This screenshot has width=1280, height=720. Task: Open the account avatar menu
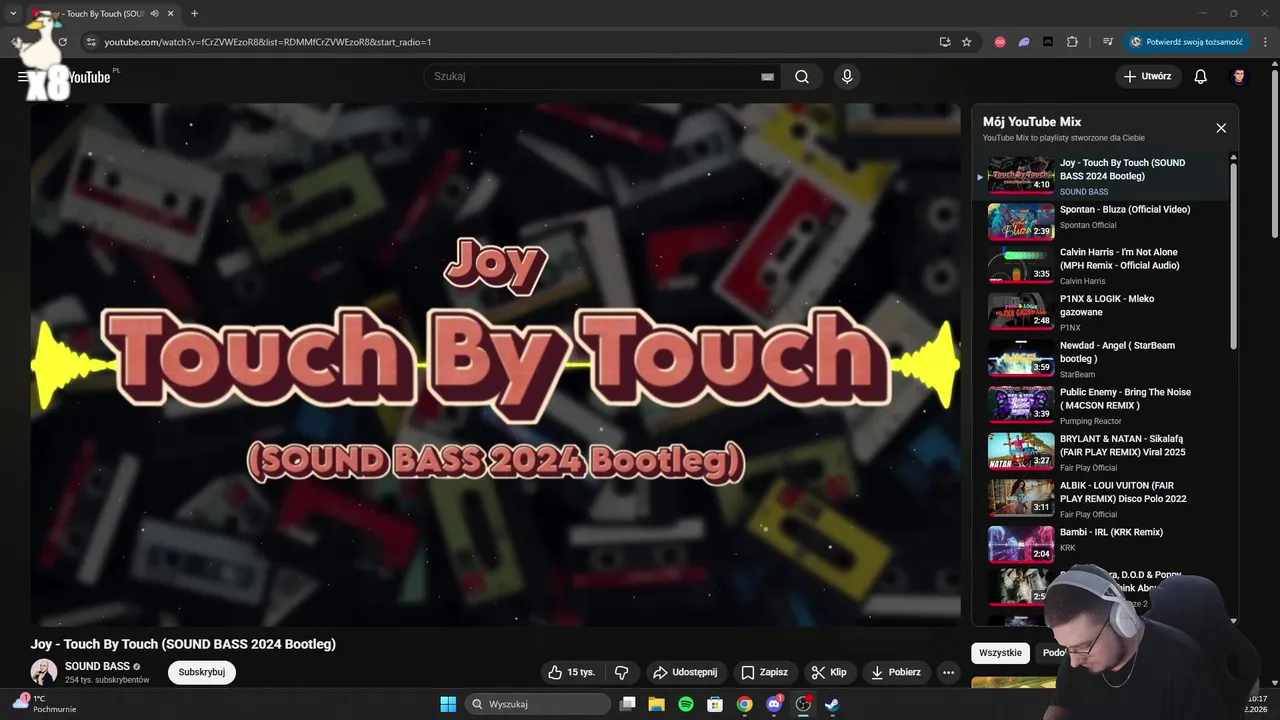1239,76
